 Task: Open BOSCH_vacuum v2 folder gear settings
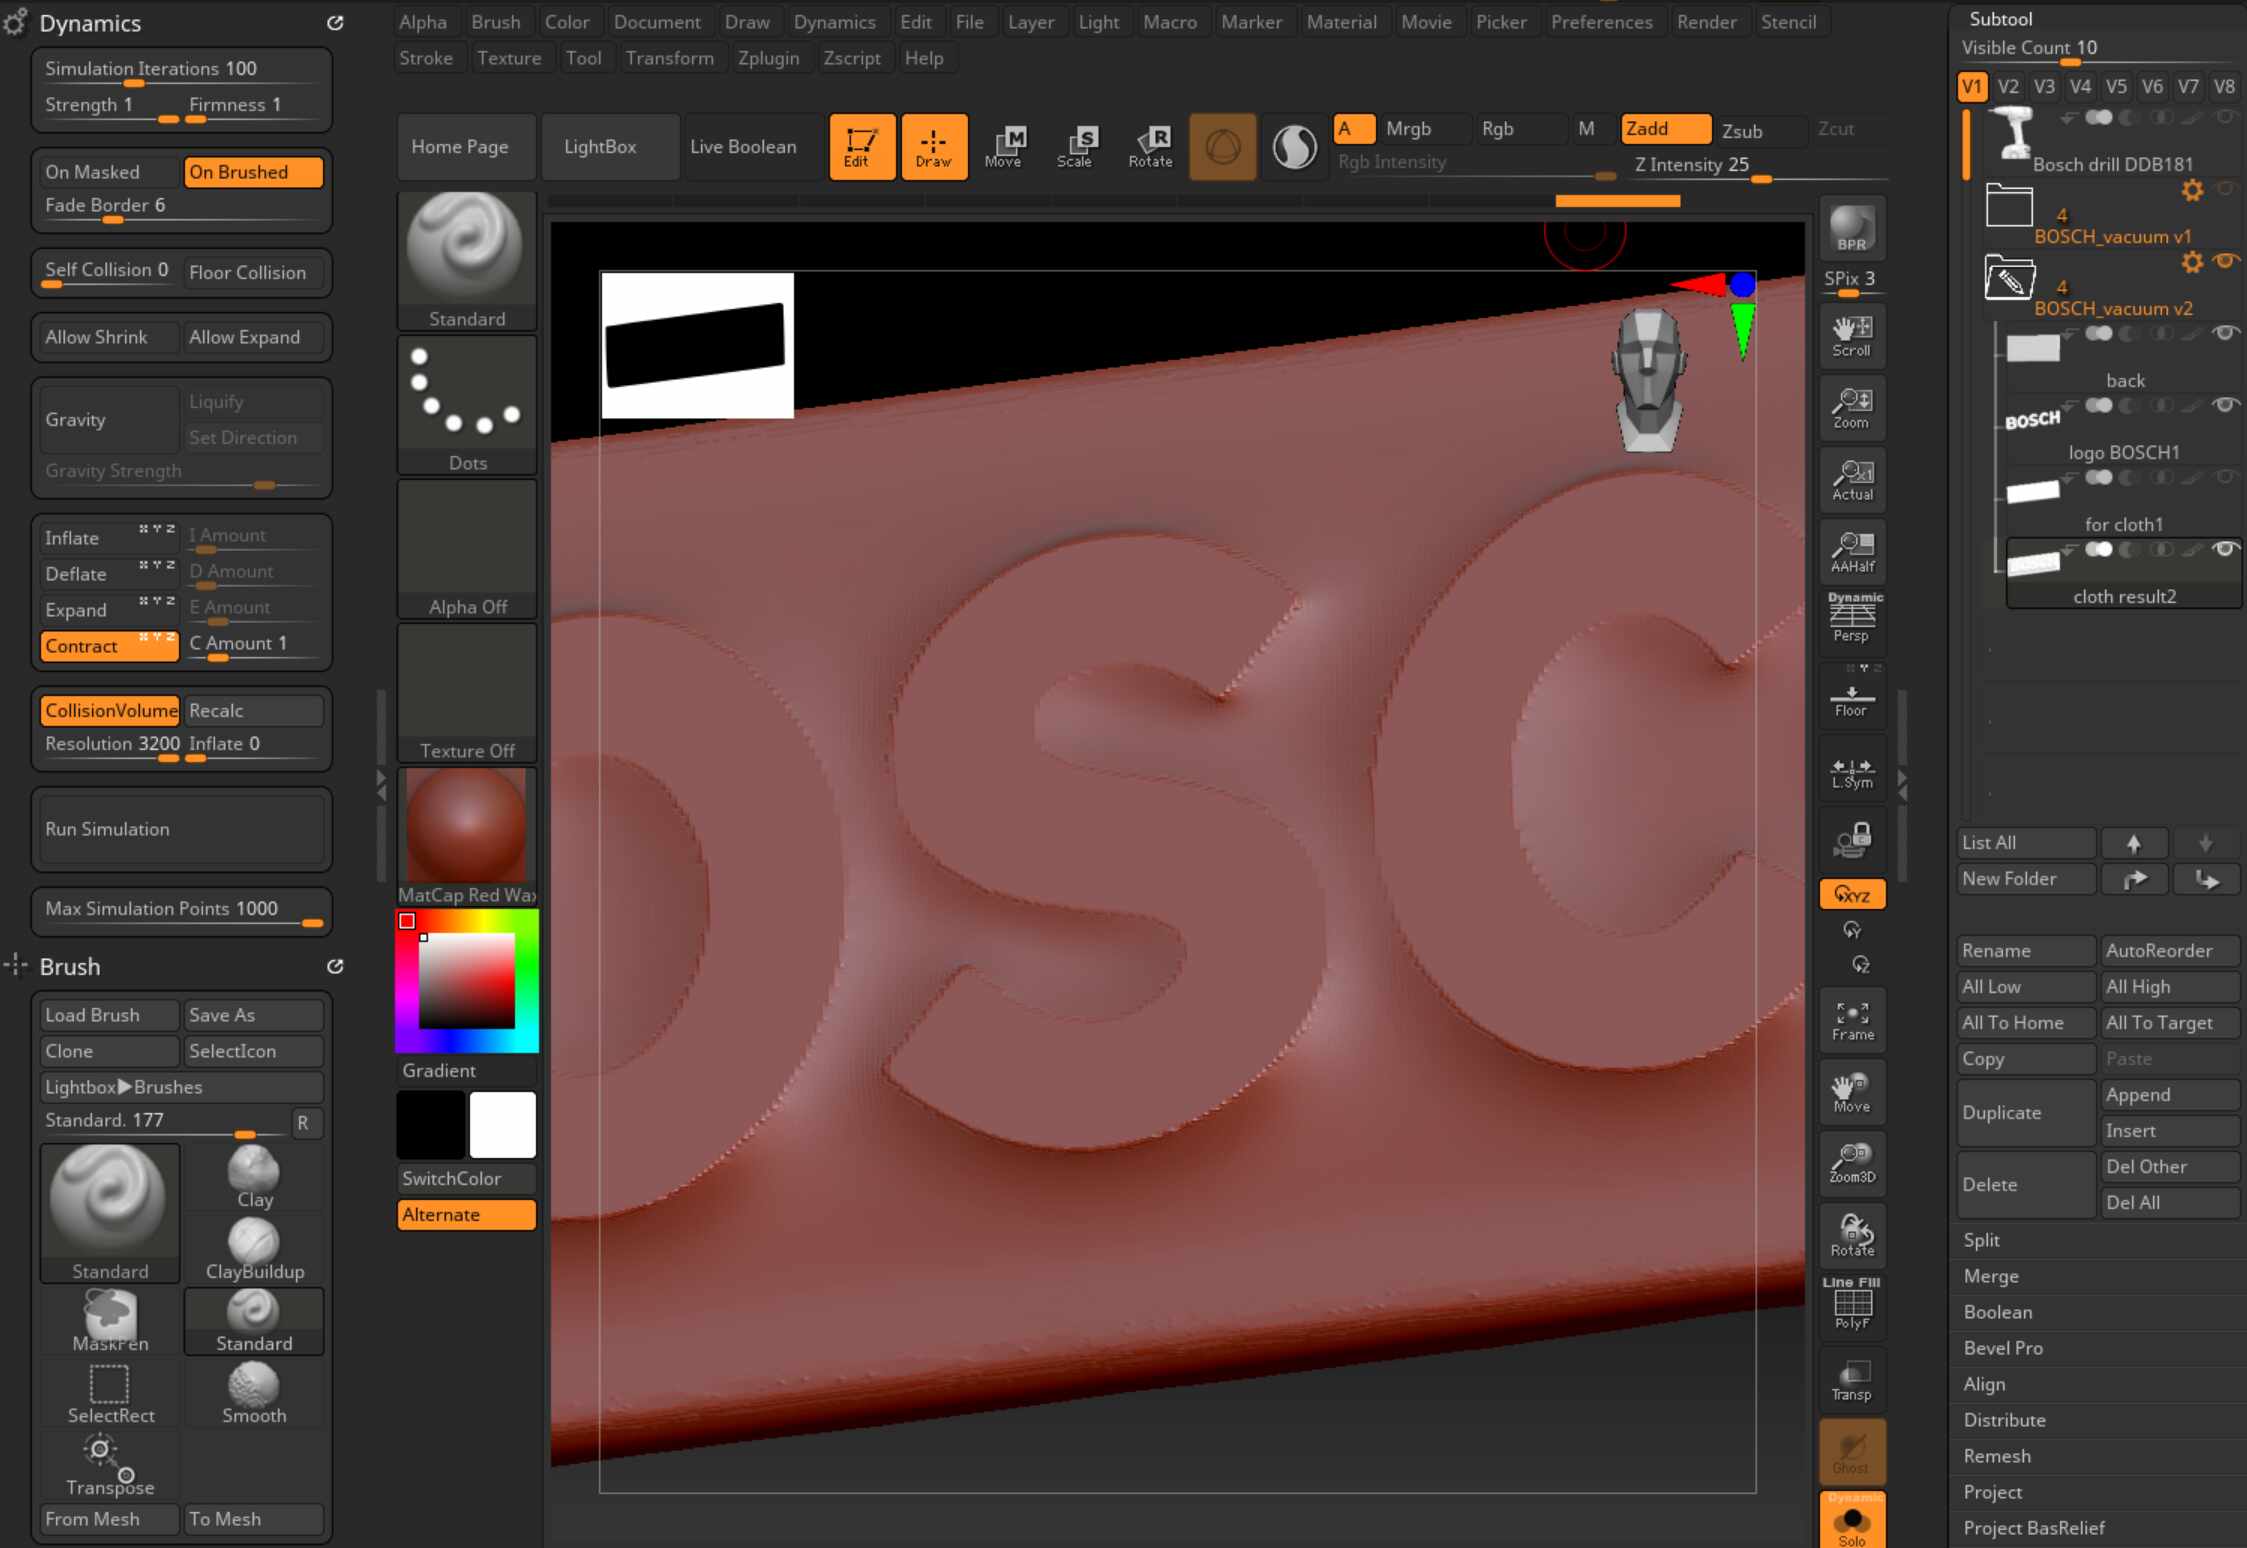coord(2193,262)
